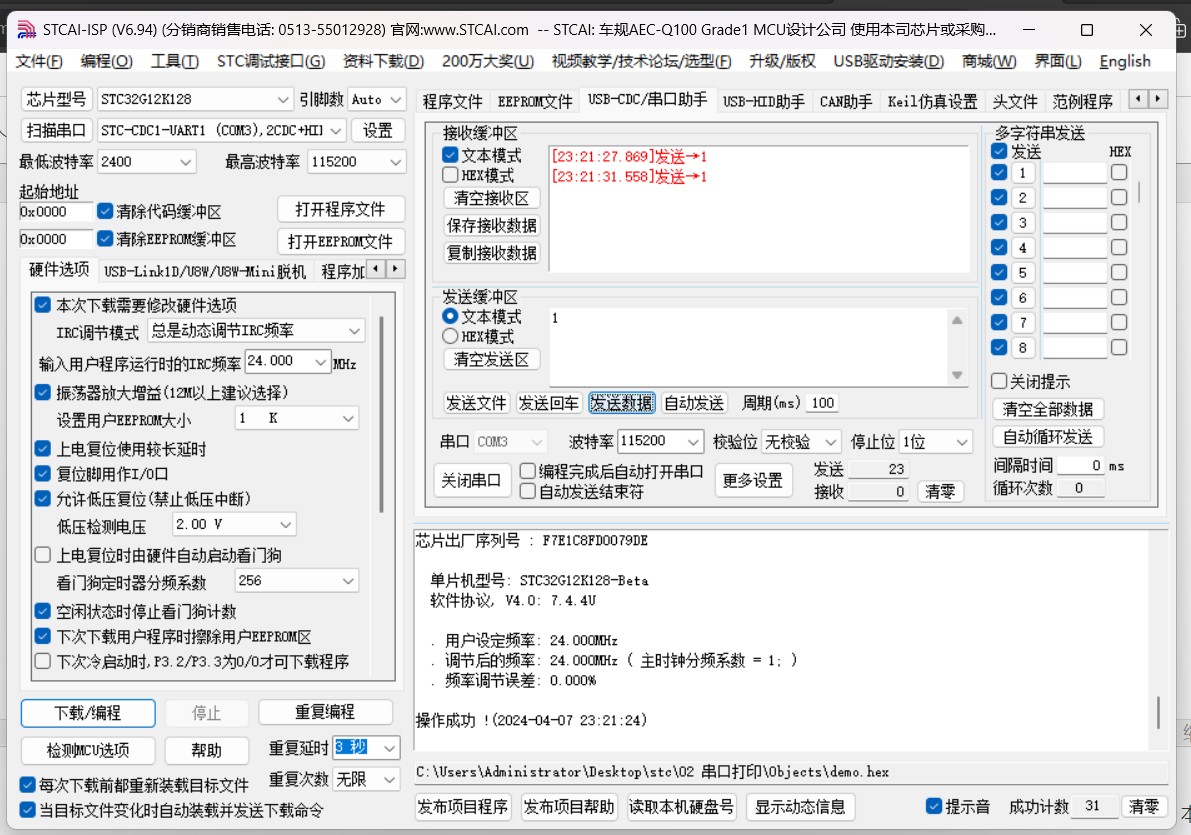Open the 编程(O) menu
1191x835 pixels.
106,61
